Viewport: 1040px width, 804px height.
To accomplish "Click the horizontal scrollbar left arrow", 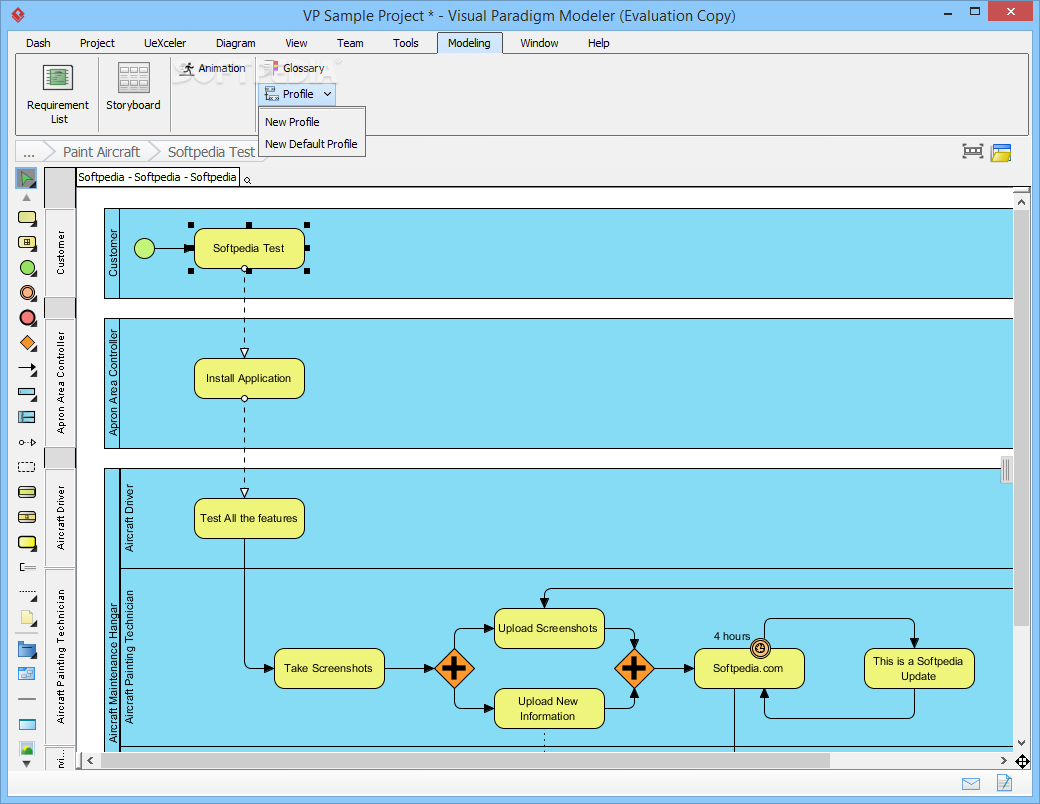I will pyautogui.click(x=90, y=761).
